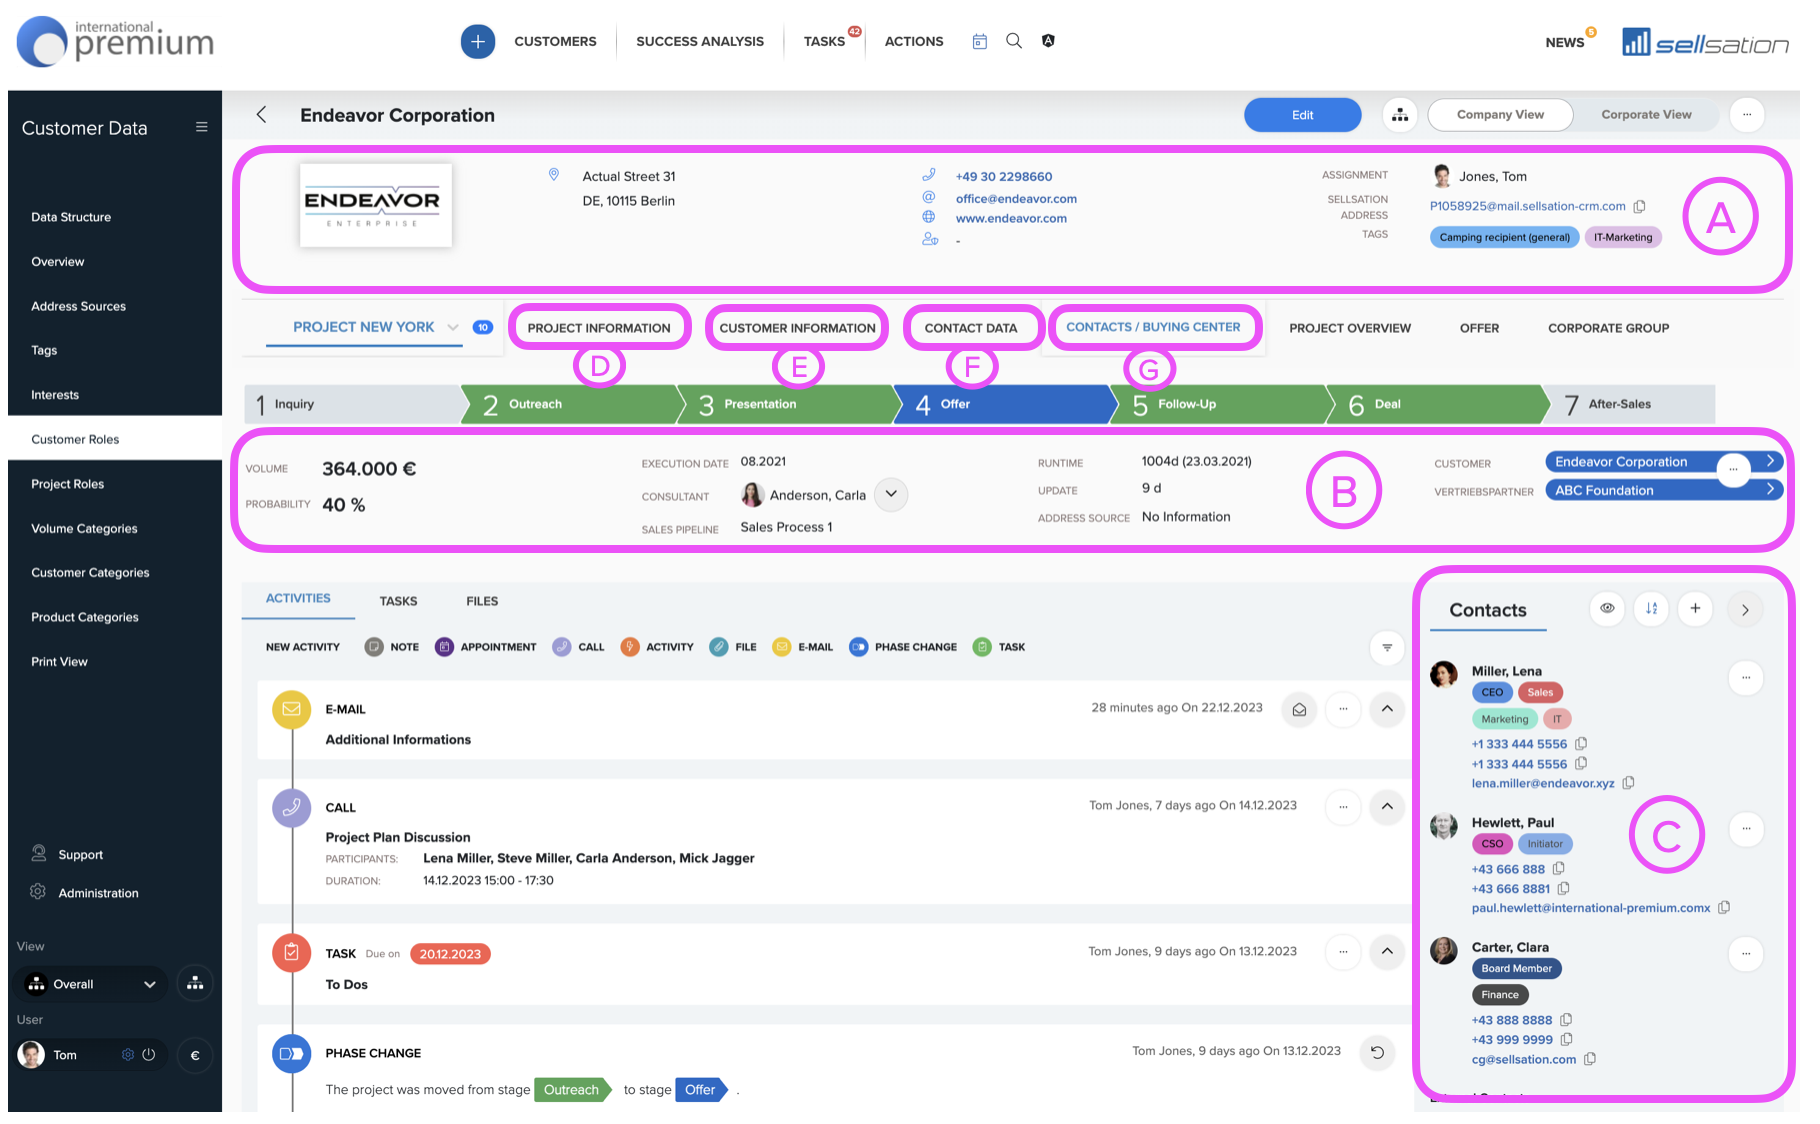Collapse sidebar using hamburger menu icon
The image size is (1820, 1124).
coord(201,127)
